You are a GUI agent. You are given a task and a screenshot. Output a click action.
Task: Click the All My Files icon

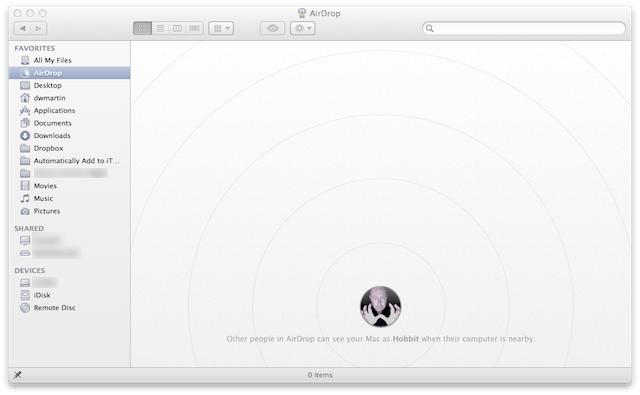point(25,60)
